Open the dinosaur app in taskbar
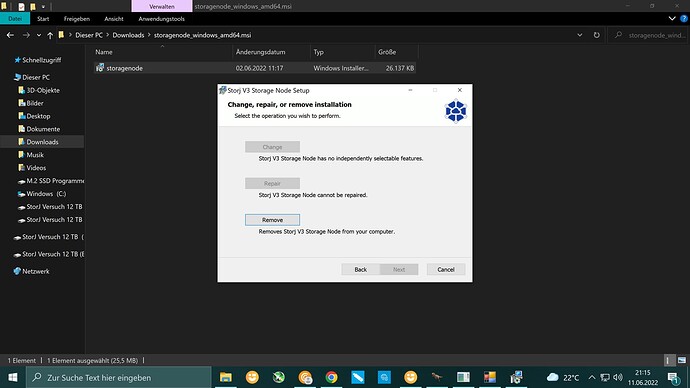The height and width of the screenshot is (388, 690). click(437, 377)
